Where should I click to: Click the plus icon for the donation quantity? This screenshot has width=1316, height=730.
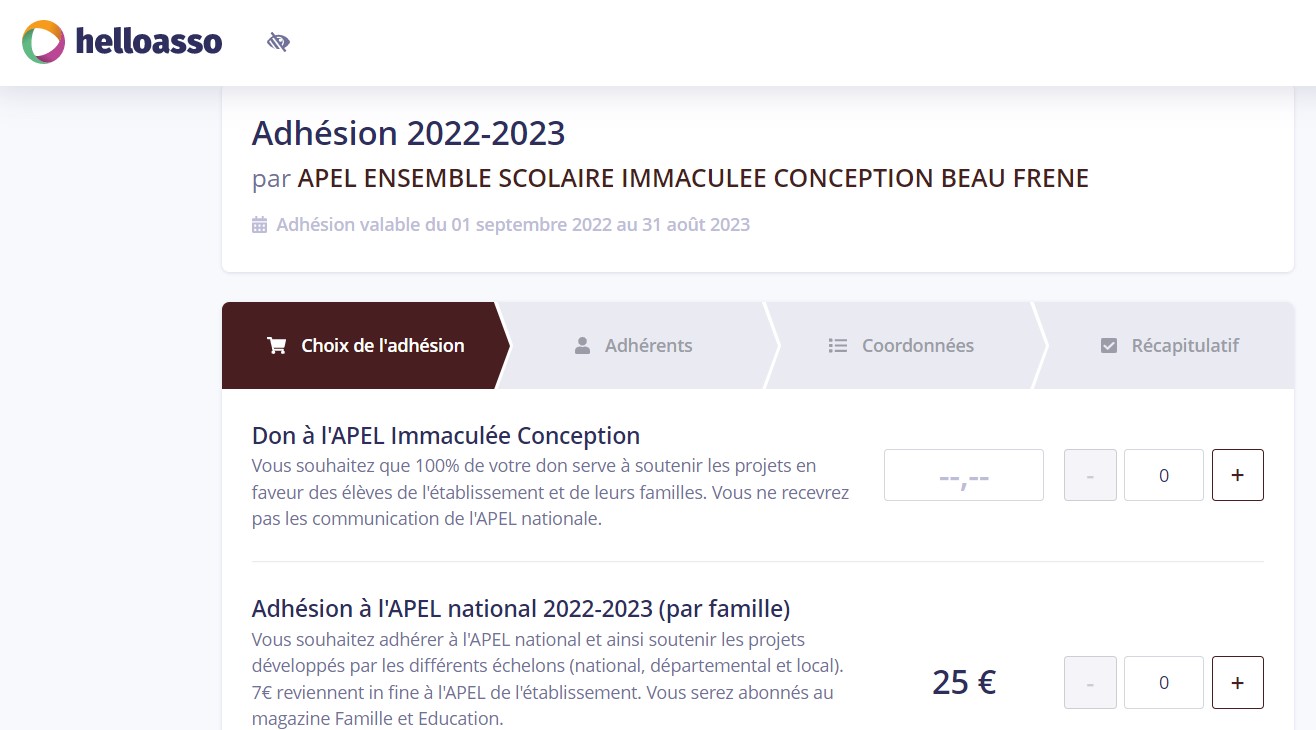click(x=1237, y=475)
